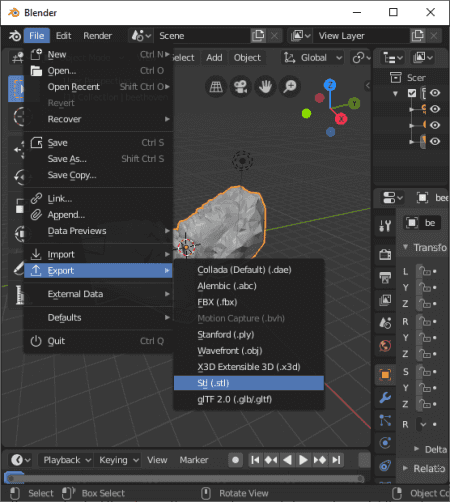Open view layer browse dropdown
The height and width of the screenshot is (502, 450).
(x=300, y=36)
